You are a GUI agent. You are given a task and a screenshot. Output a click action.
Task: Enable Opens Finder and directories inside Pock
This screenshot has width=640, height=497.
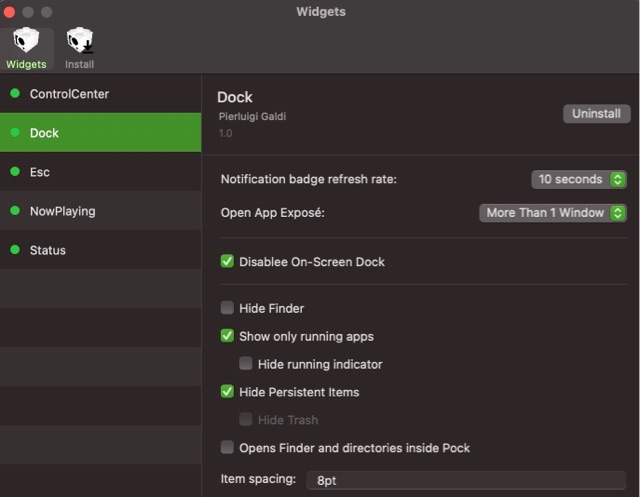tap(228, 448)
